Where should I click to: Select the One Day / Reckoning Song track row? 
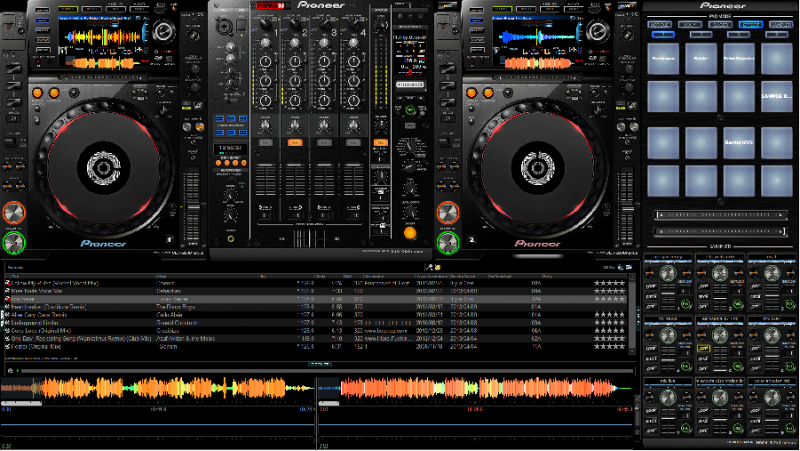[x=316, y=339]
